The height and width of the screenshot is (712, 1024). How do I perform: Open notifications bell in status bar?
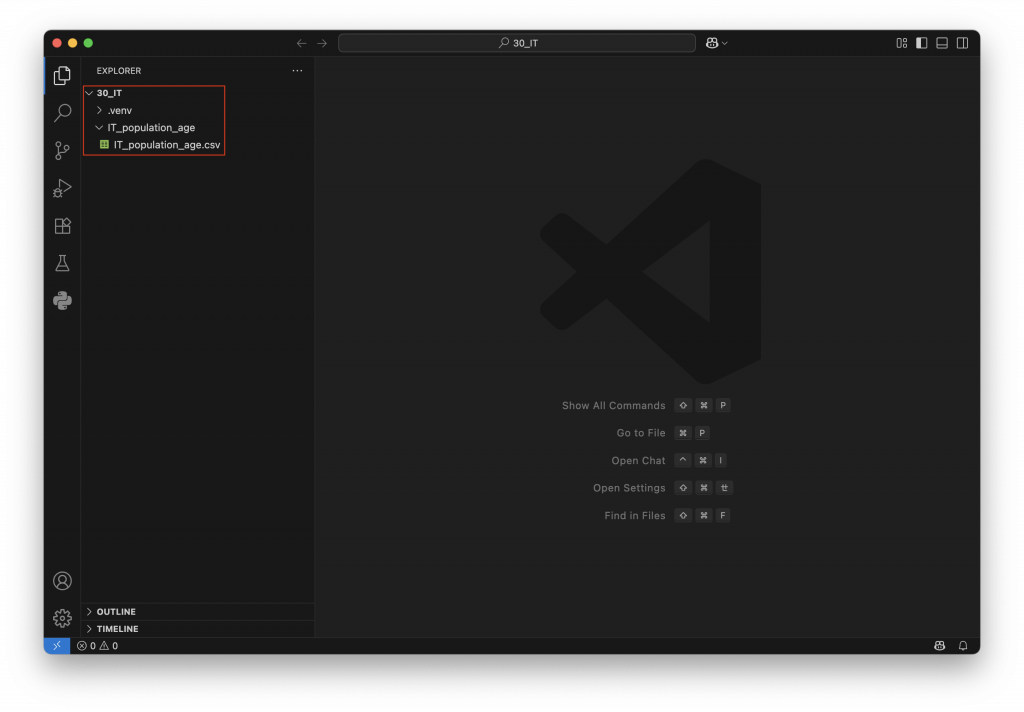click(x=963, y=645)
